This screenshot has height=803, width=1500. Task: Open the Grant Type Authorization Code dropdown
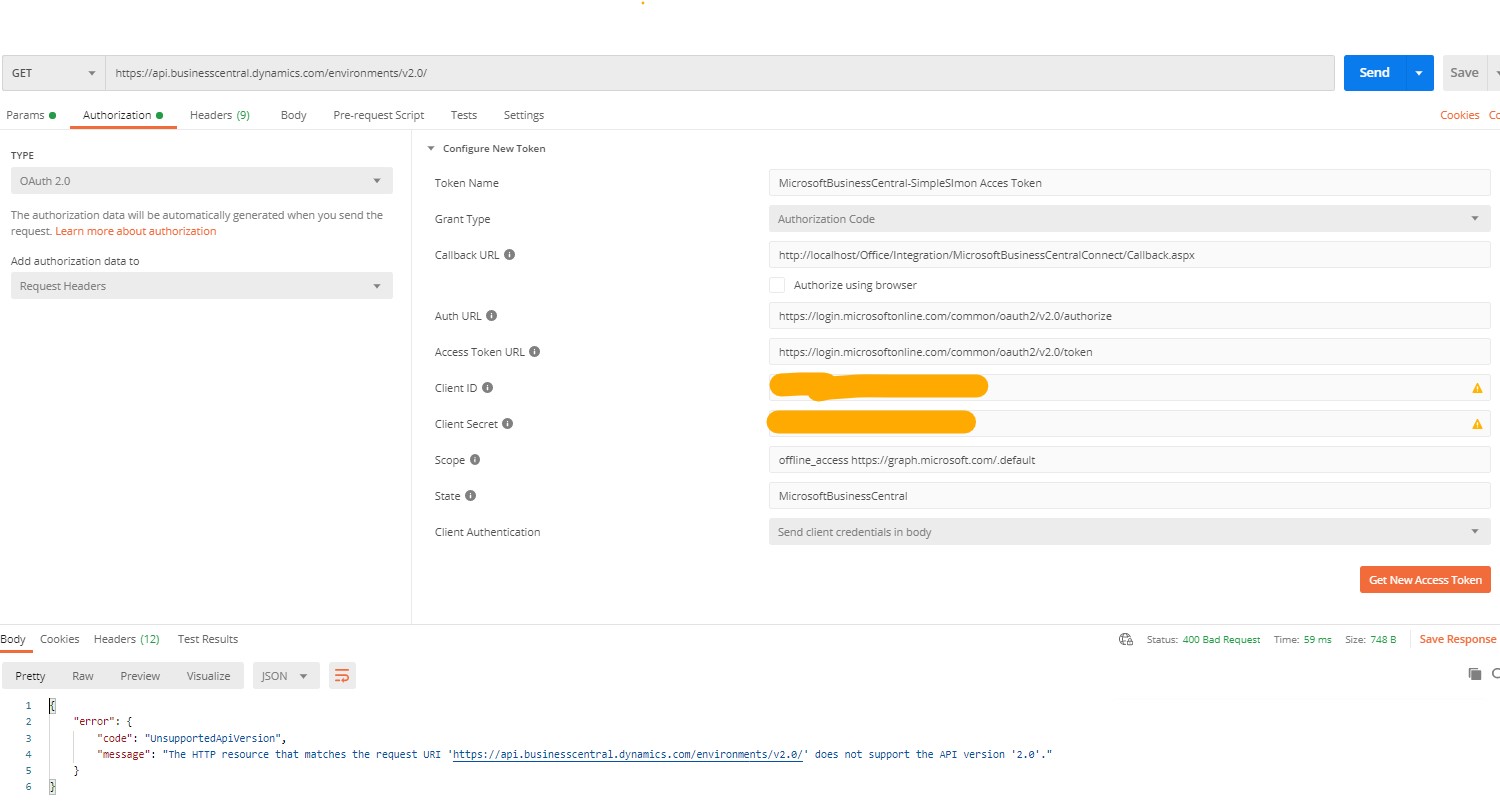tap(1129, 219)
